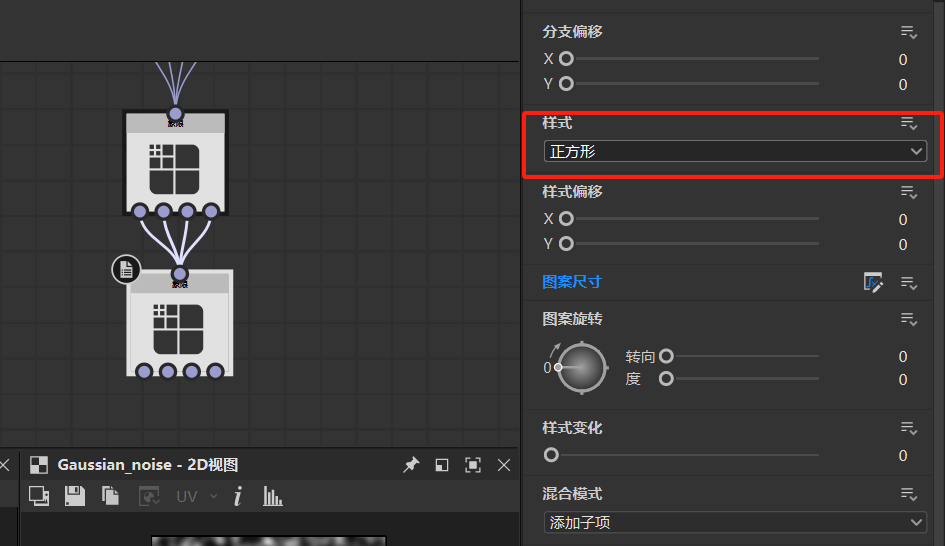Click the 分支偏移 X slider handle

click(566, 58)
